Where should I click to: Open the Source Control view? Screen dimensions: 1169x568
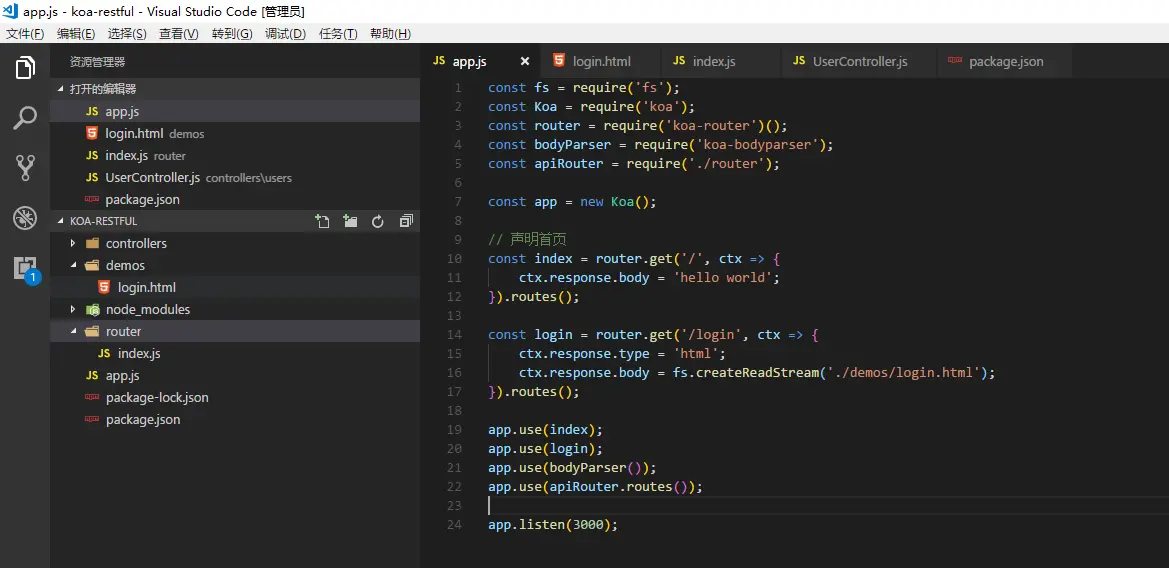coord(25,168)
